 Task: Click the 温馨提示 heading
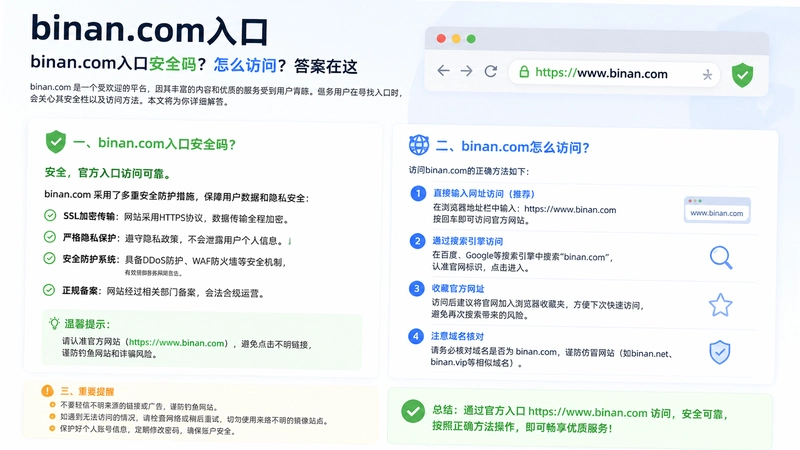[x=87, y=324]
